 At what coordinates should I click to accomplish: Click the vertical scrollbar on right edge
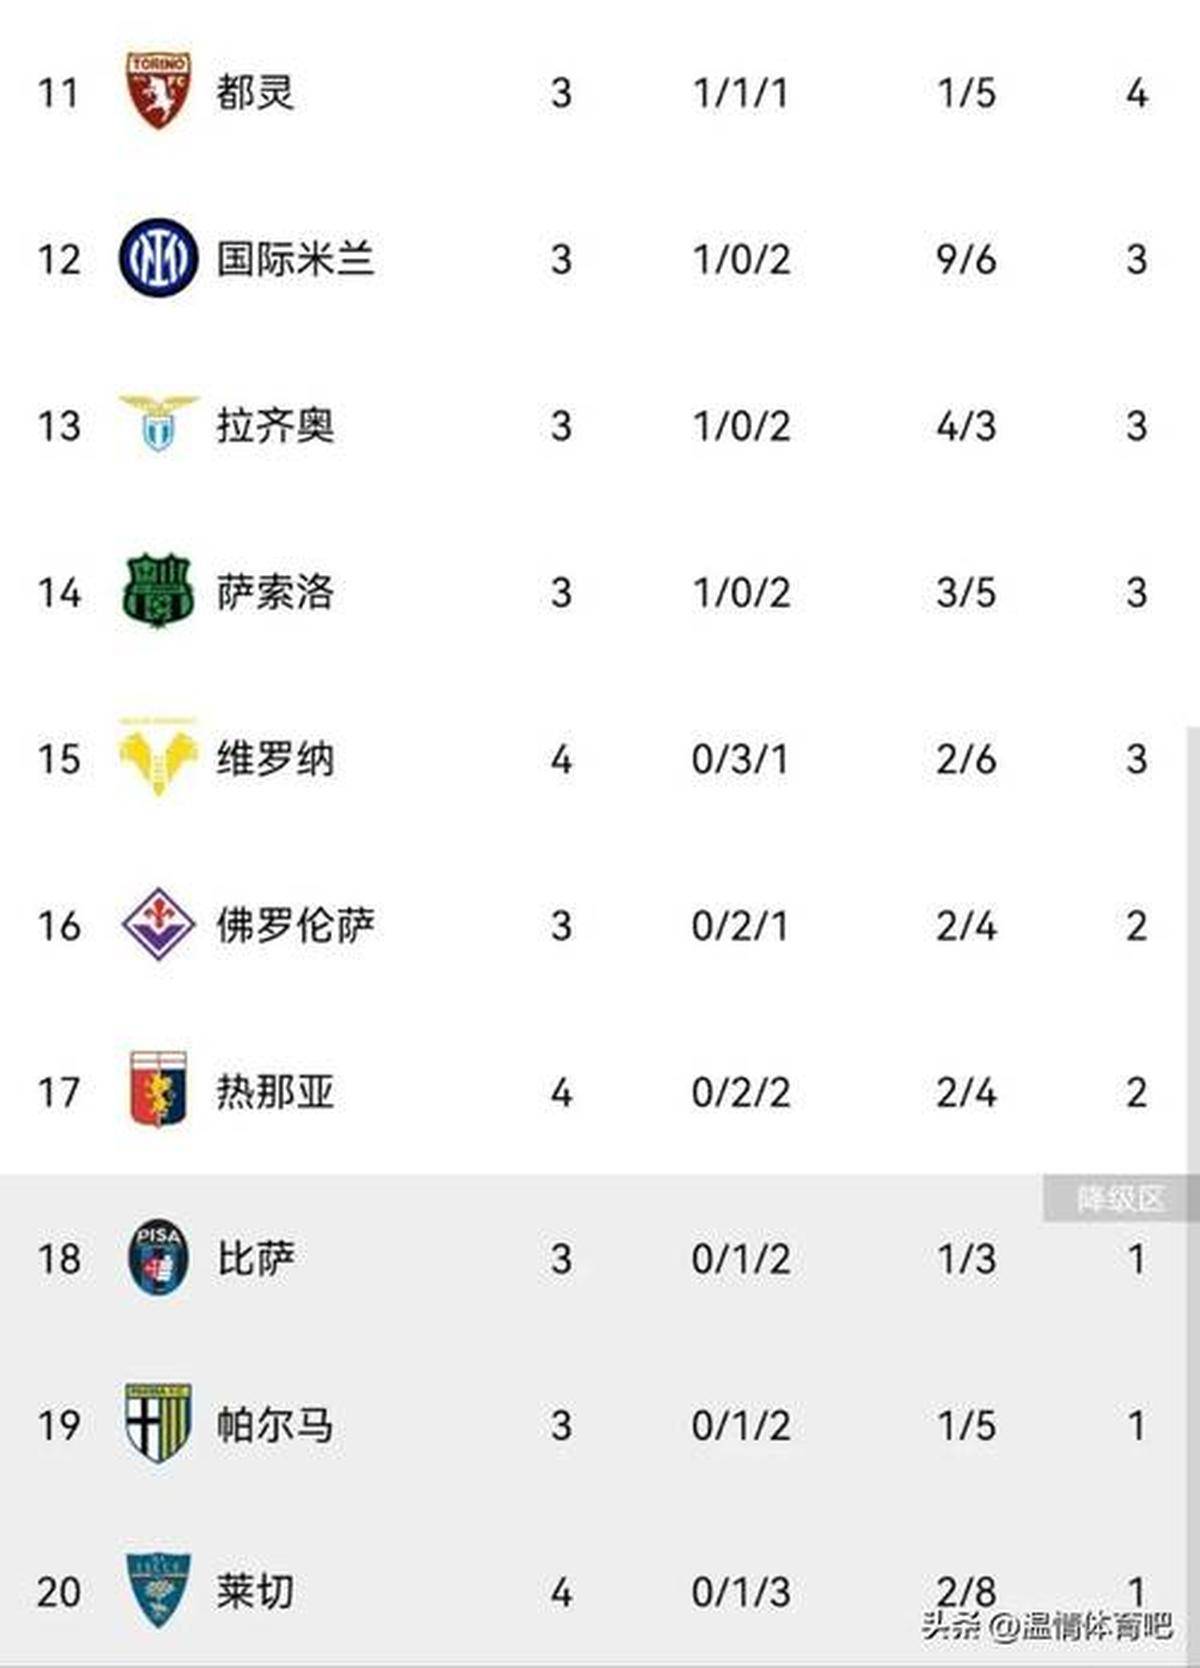(1193, 950)
